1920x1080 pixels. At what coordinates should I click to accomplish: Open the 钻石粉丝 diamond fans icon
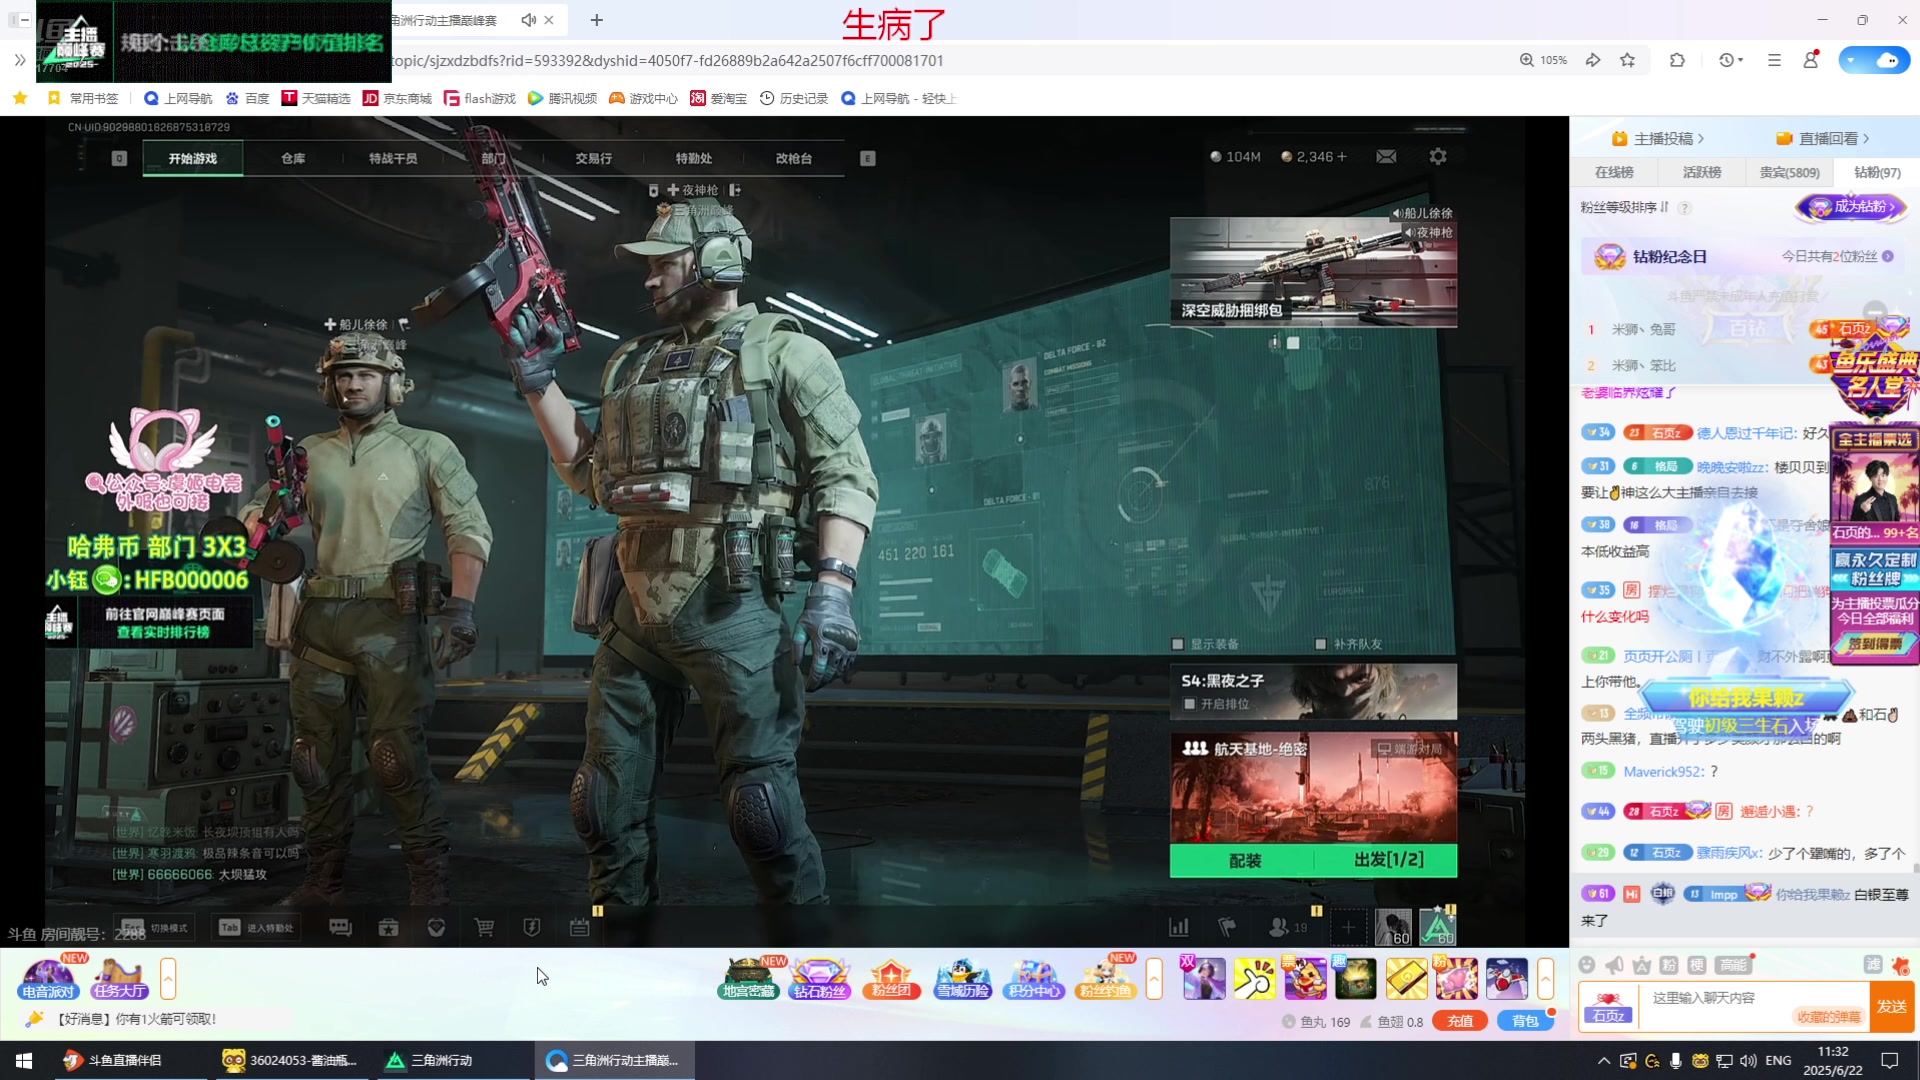point(819,978)
